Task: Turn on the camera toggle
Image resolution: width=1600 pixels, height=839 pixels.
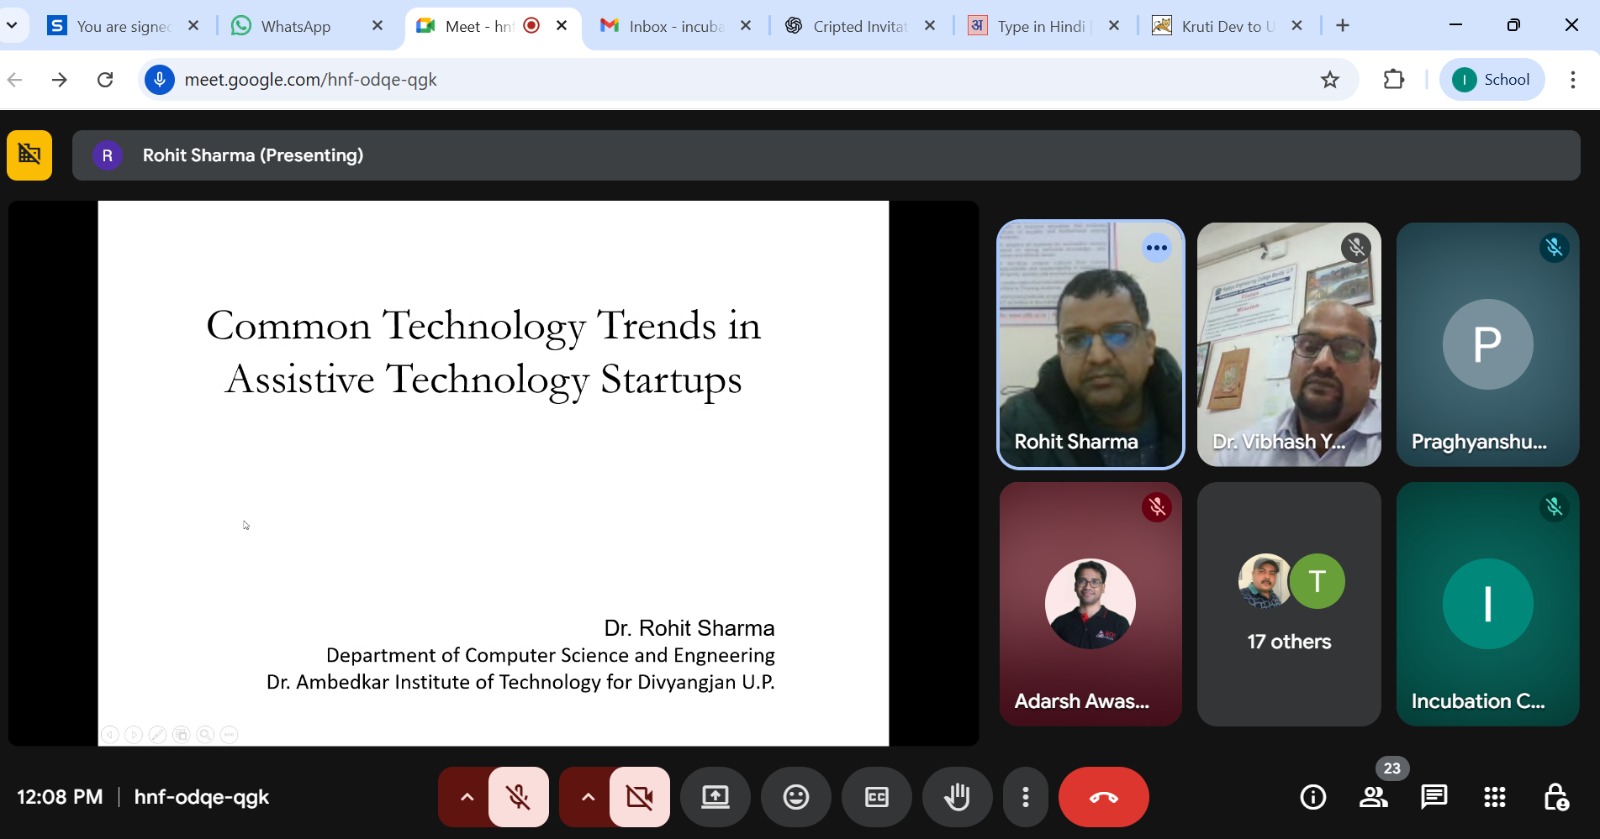Action: [x=639, y=797]
